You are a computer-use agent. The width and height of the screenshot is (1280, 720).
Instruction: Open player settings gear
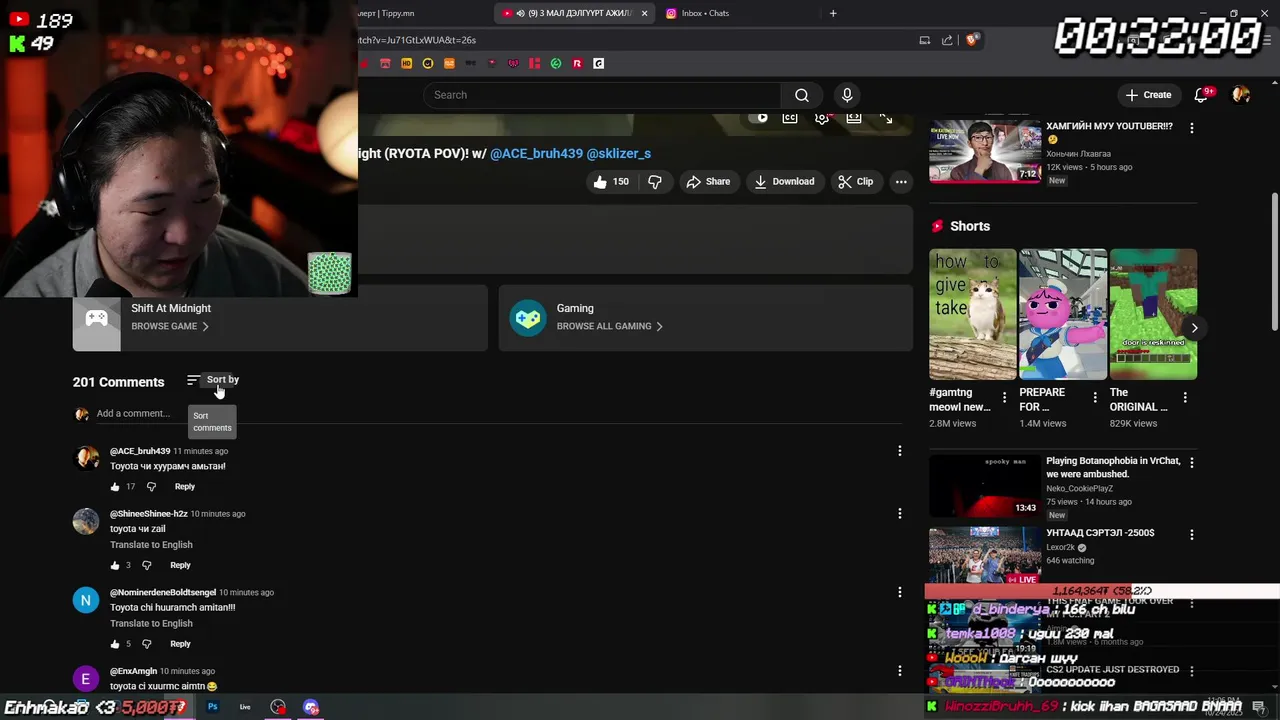pyautogui.click(x=822, y=118)
